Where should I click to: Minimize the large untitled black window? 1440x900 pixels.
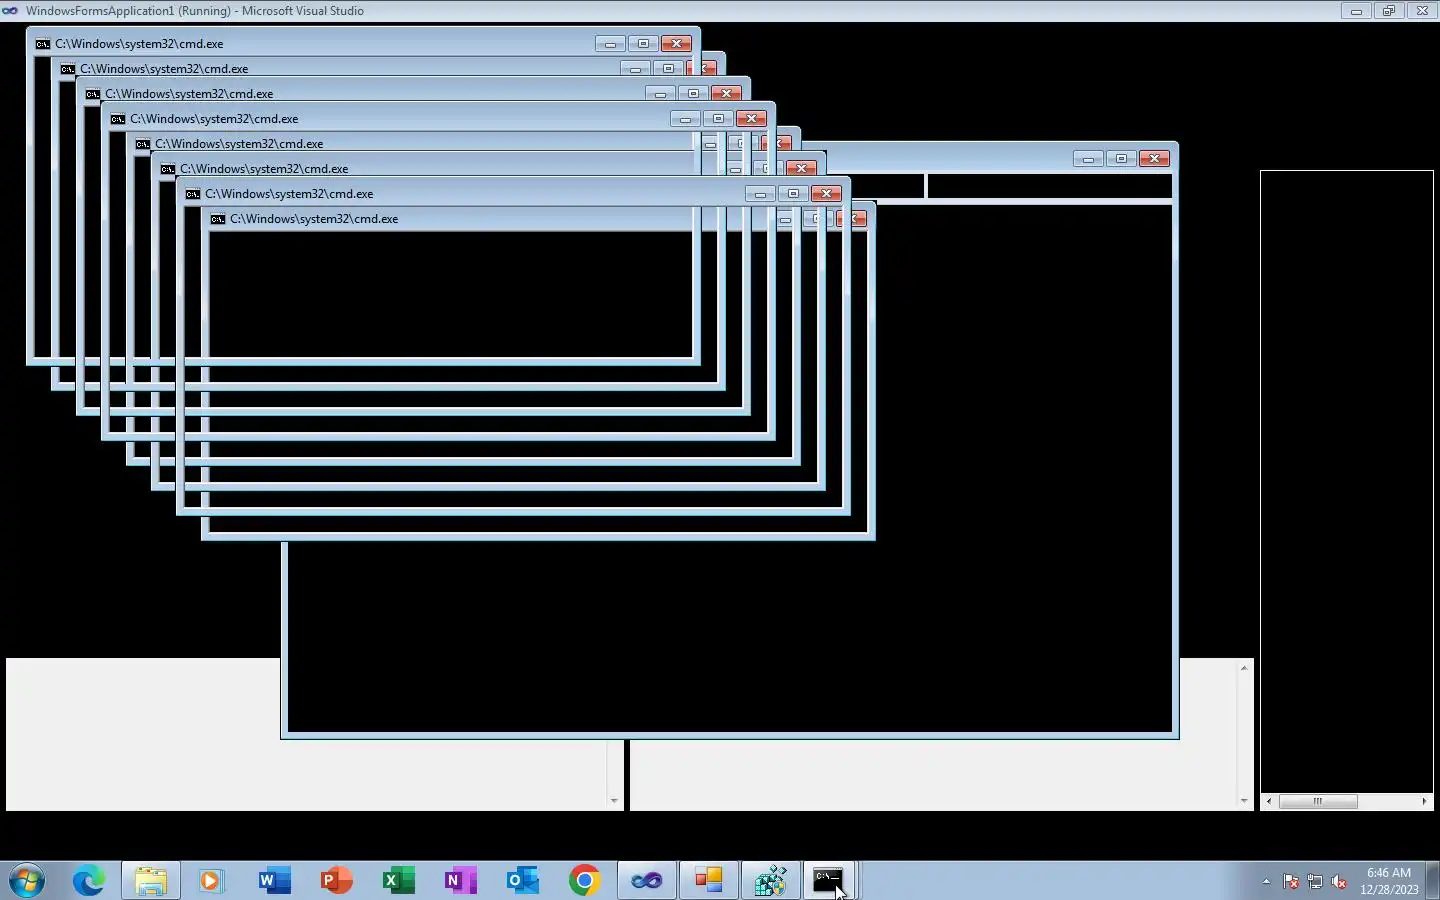point(1088,159)
